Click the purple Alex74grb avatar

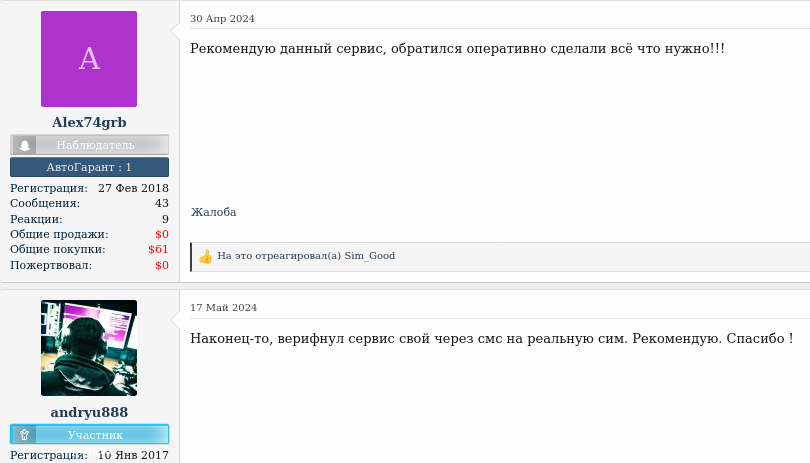click(x=89, y=59)
